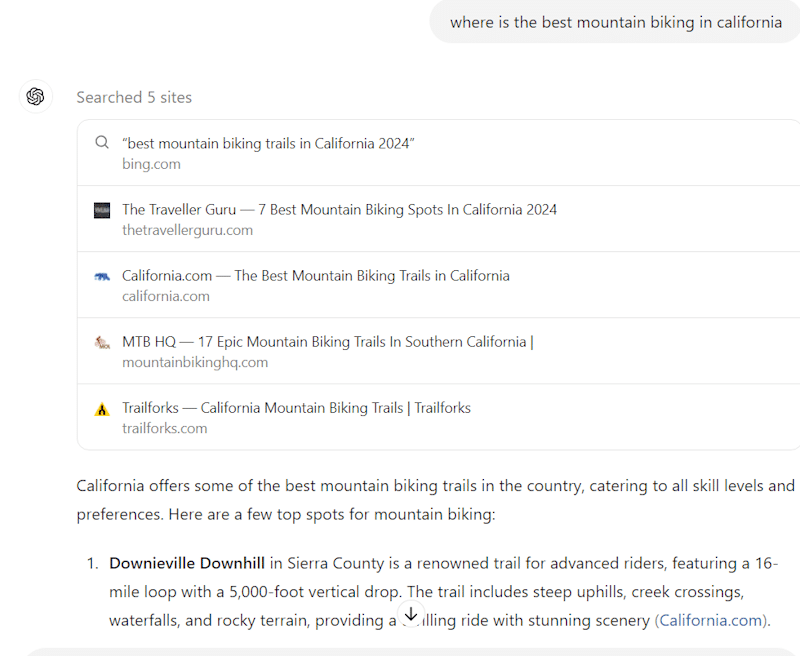Open the Bing search query result

click(439, 153)
